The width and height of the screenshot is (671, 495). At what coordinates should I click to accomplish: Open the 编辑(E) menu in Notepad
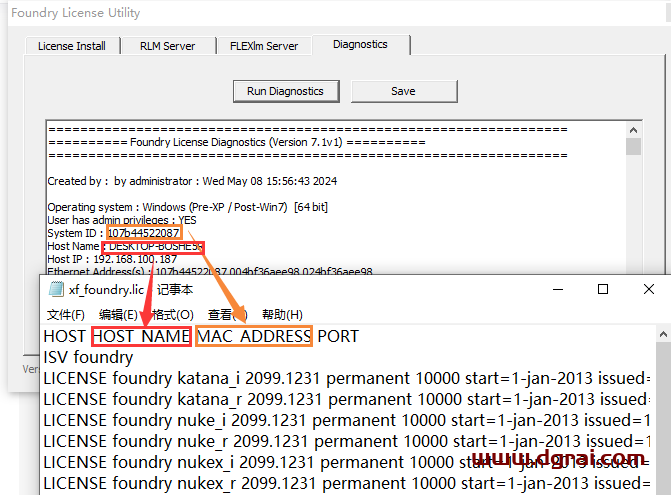[118, 314]
